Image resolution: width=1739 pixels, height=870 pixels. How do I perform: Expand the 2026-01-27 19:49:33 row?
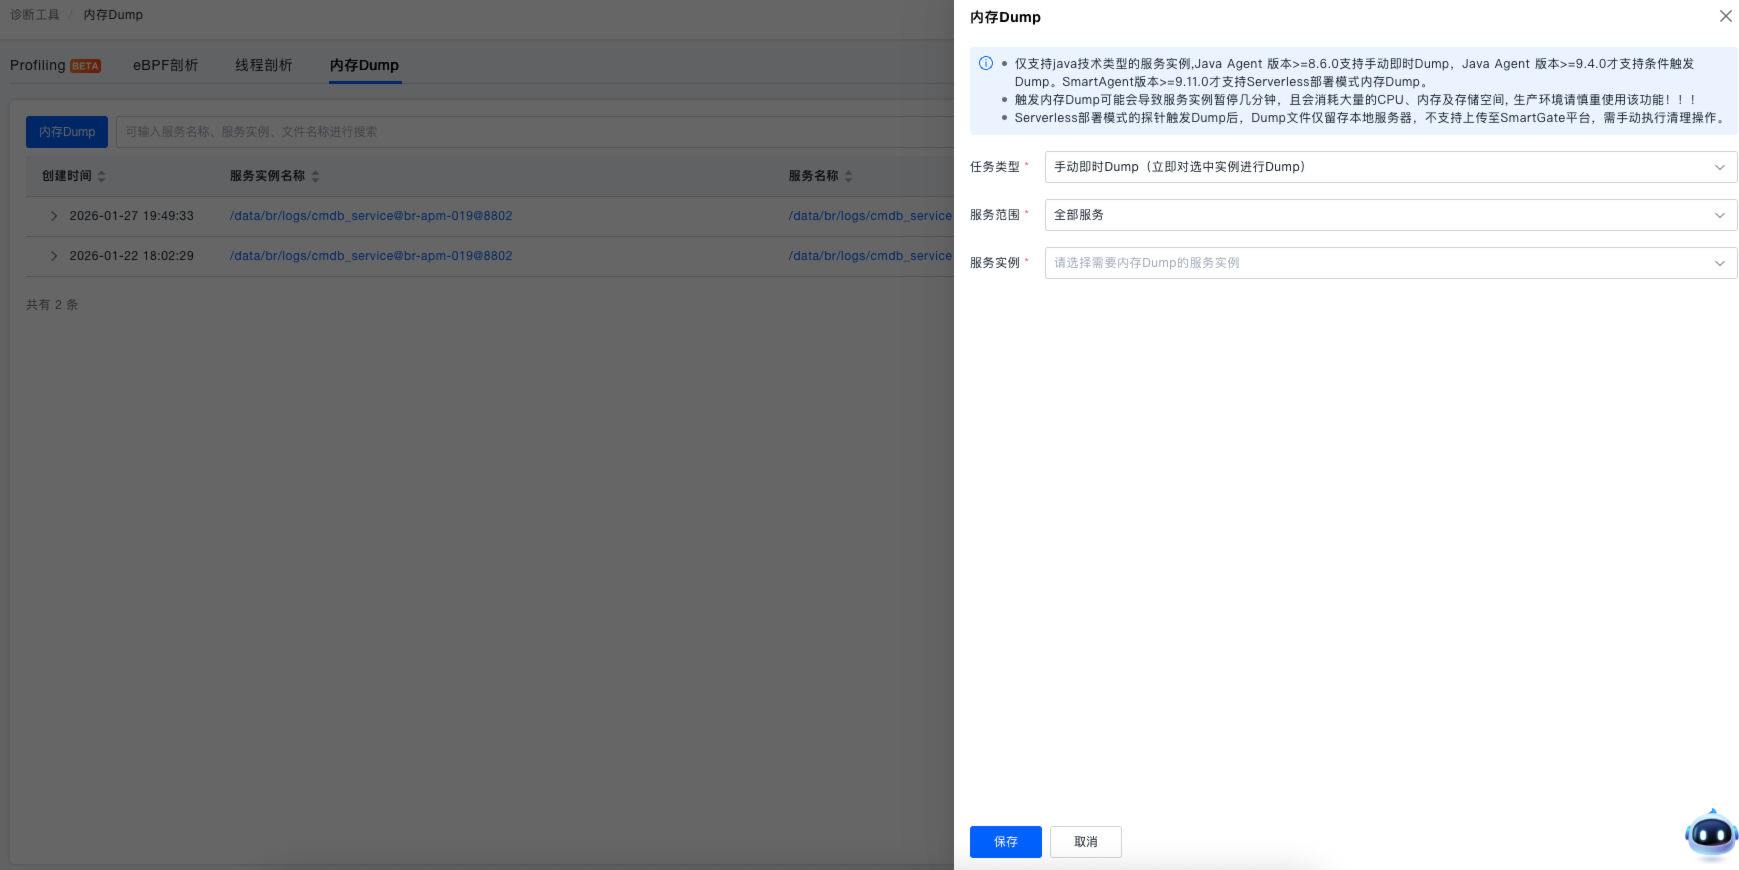tap(54, 216)
